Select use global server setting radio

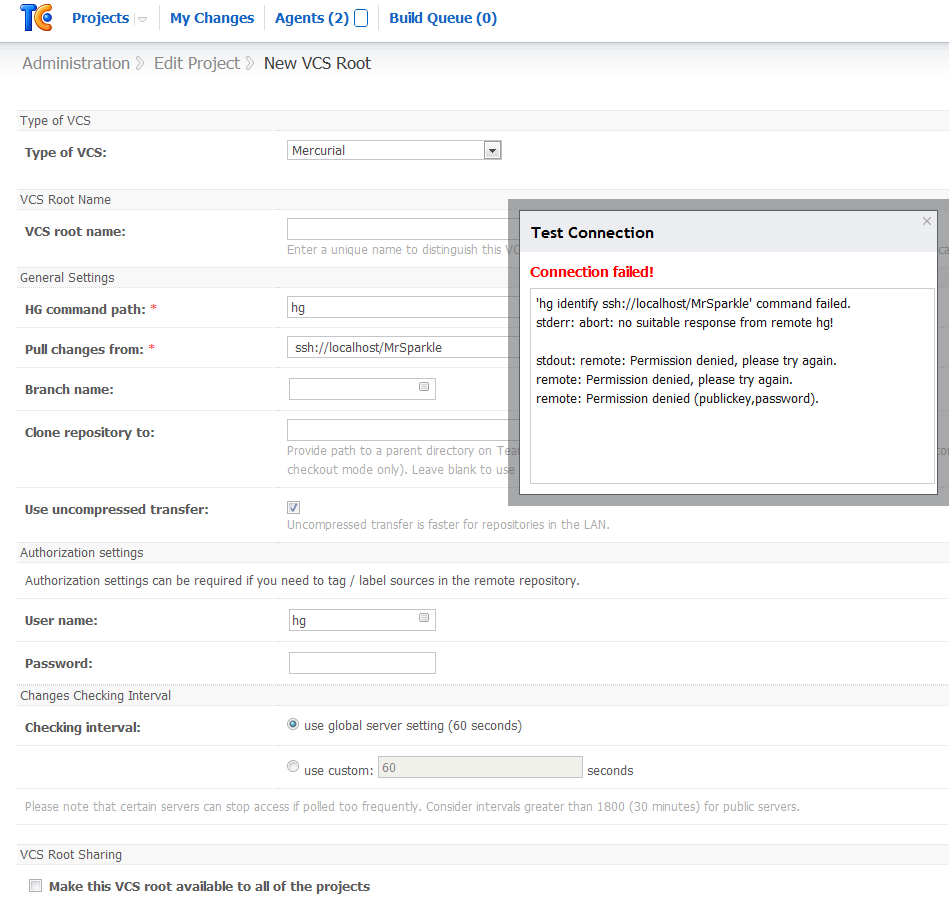293,724
